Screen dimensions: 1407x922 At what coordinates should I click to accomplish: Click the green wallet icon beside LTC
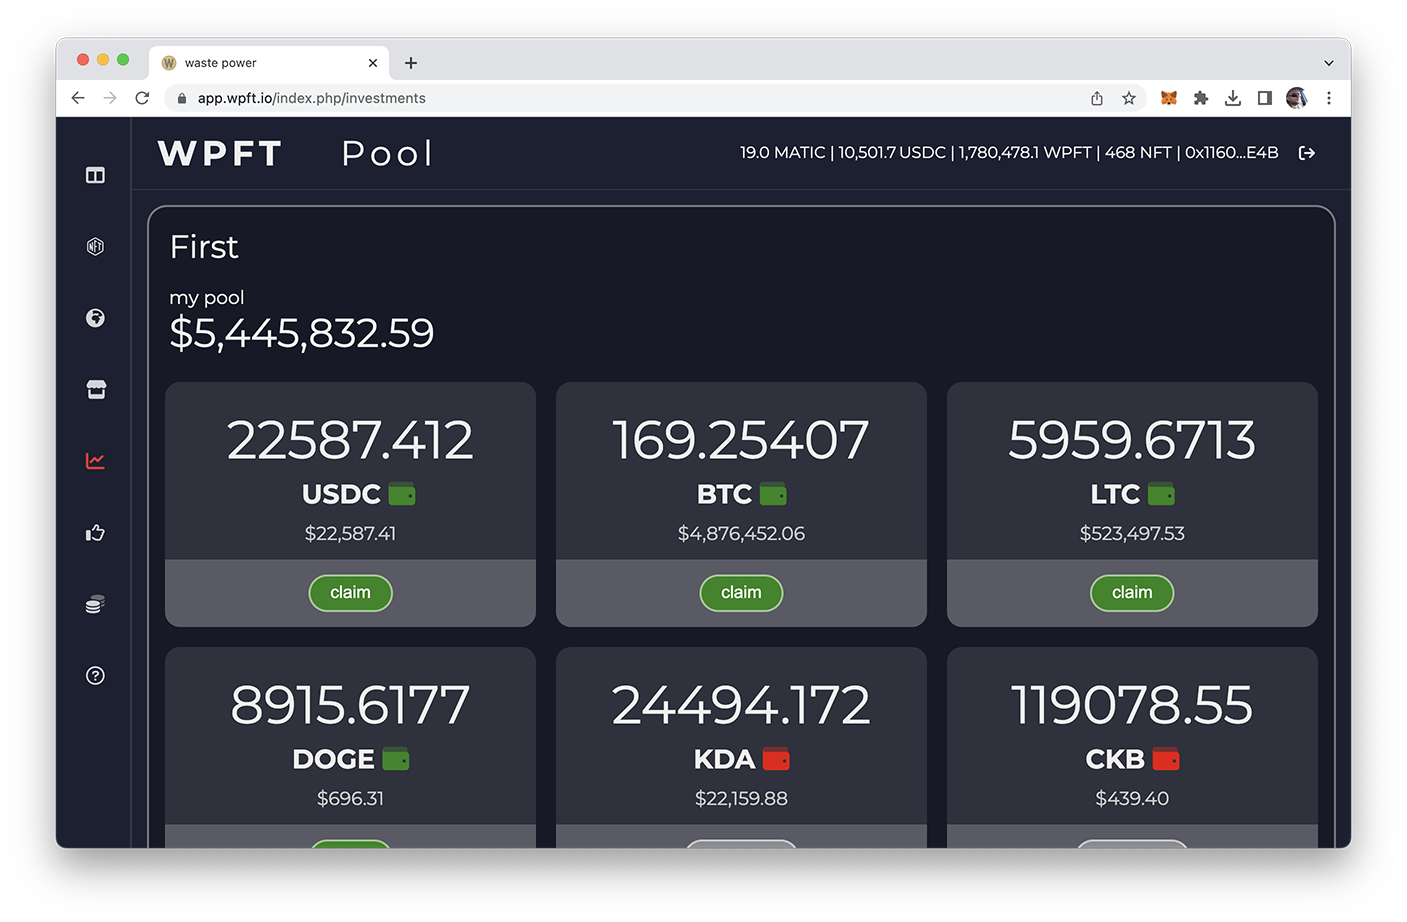[1161, 494]
